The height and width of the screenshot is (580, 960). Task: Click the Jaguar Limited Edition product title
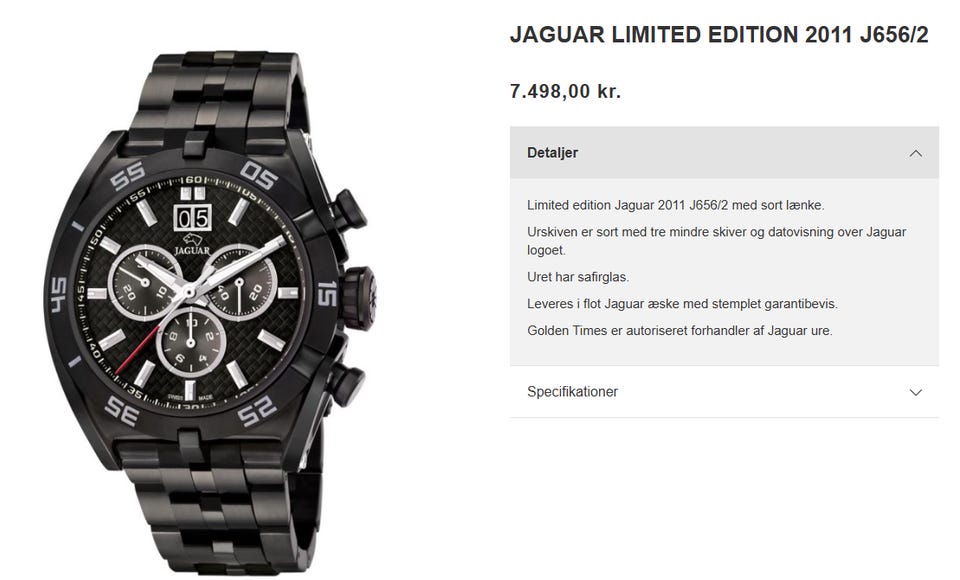tap(719, 35)
